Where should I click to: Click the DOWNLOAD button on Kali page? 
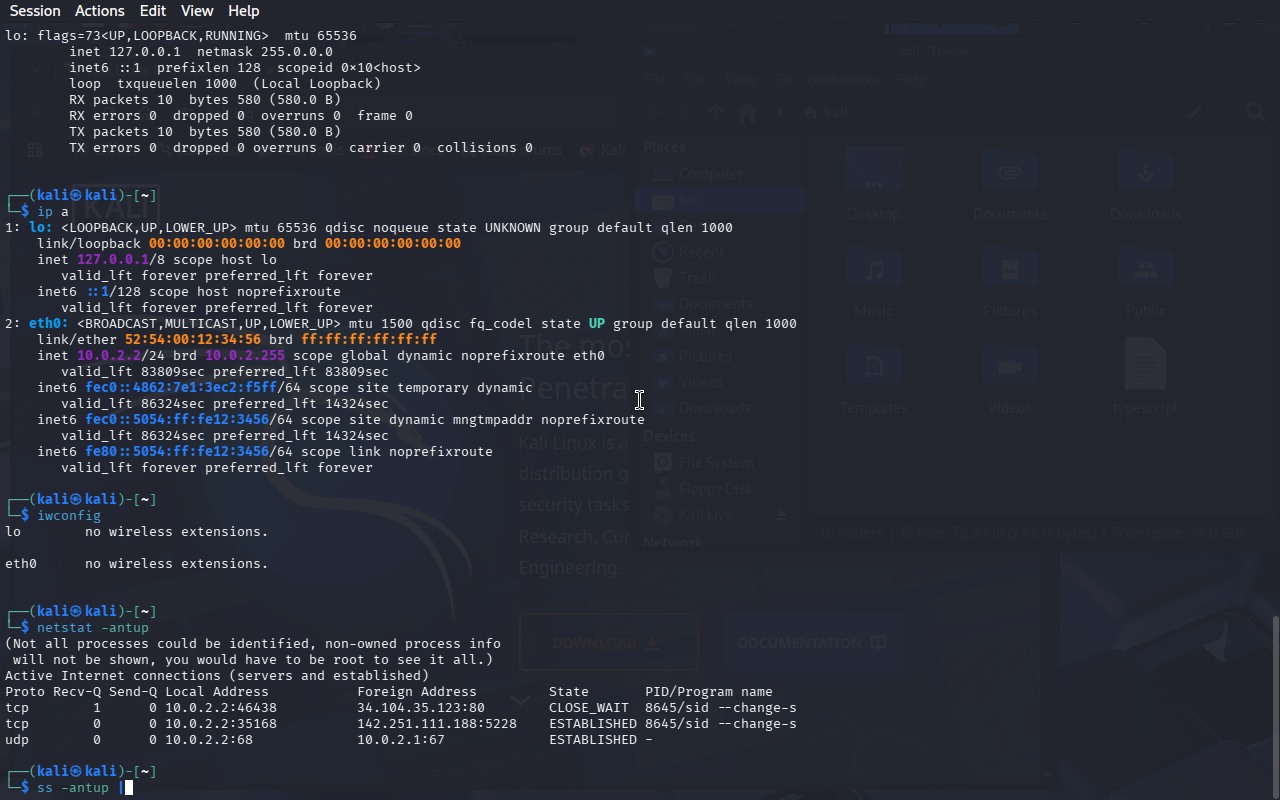click(x=609, y=643)
